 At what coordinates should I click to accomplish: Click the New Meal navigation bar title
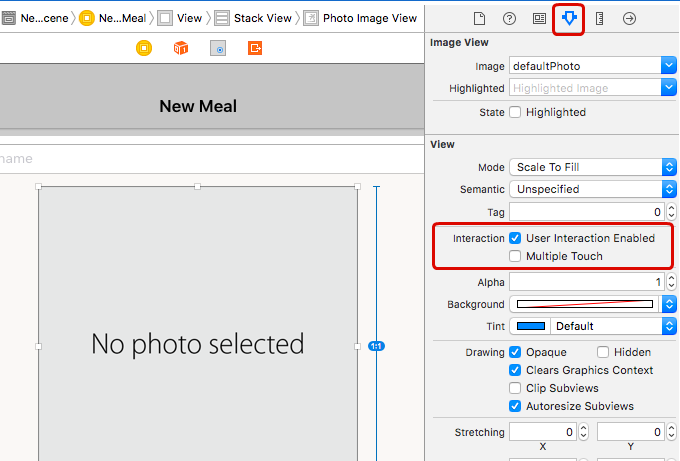(x=198, y=106)
